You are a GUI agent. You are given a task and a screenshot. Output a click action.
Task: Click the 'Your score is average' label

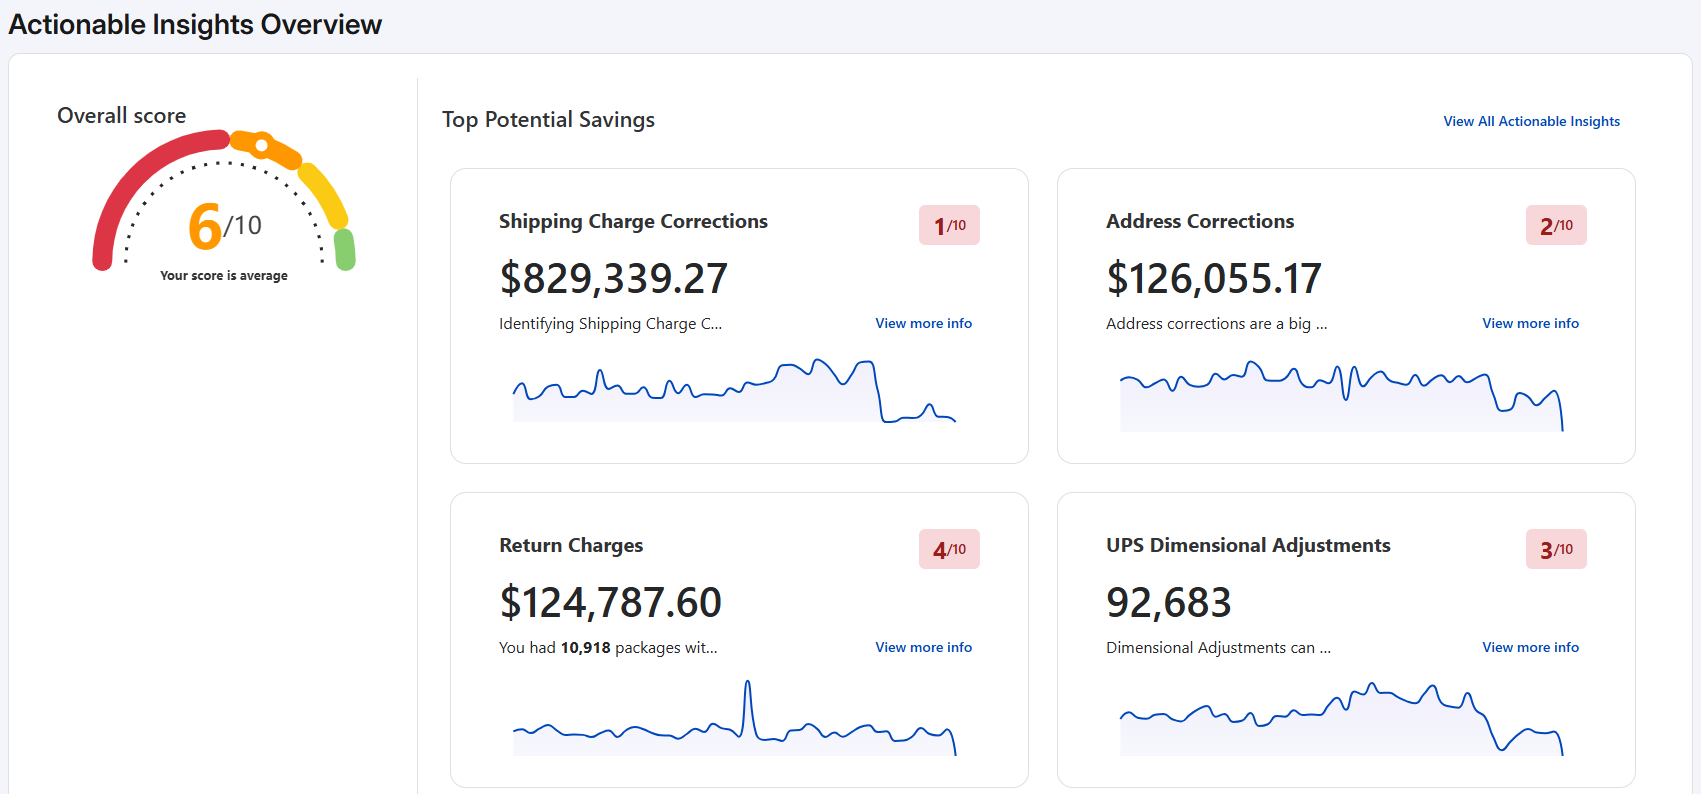pyautogui.click(x=224, y=275)
